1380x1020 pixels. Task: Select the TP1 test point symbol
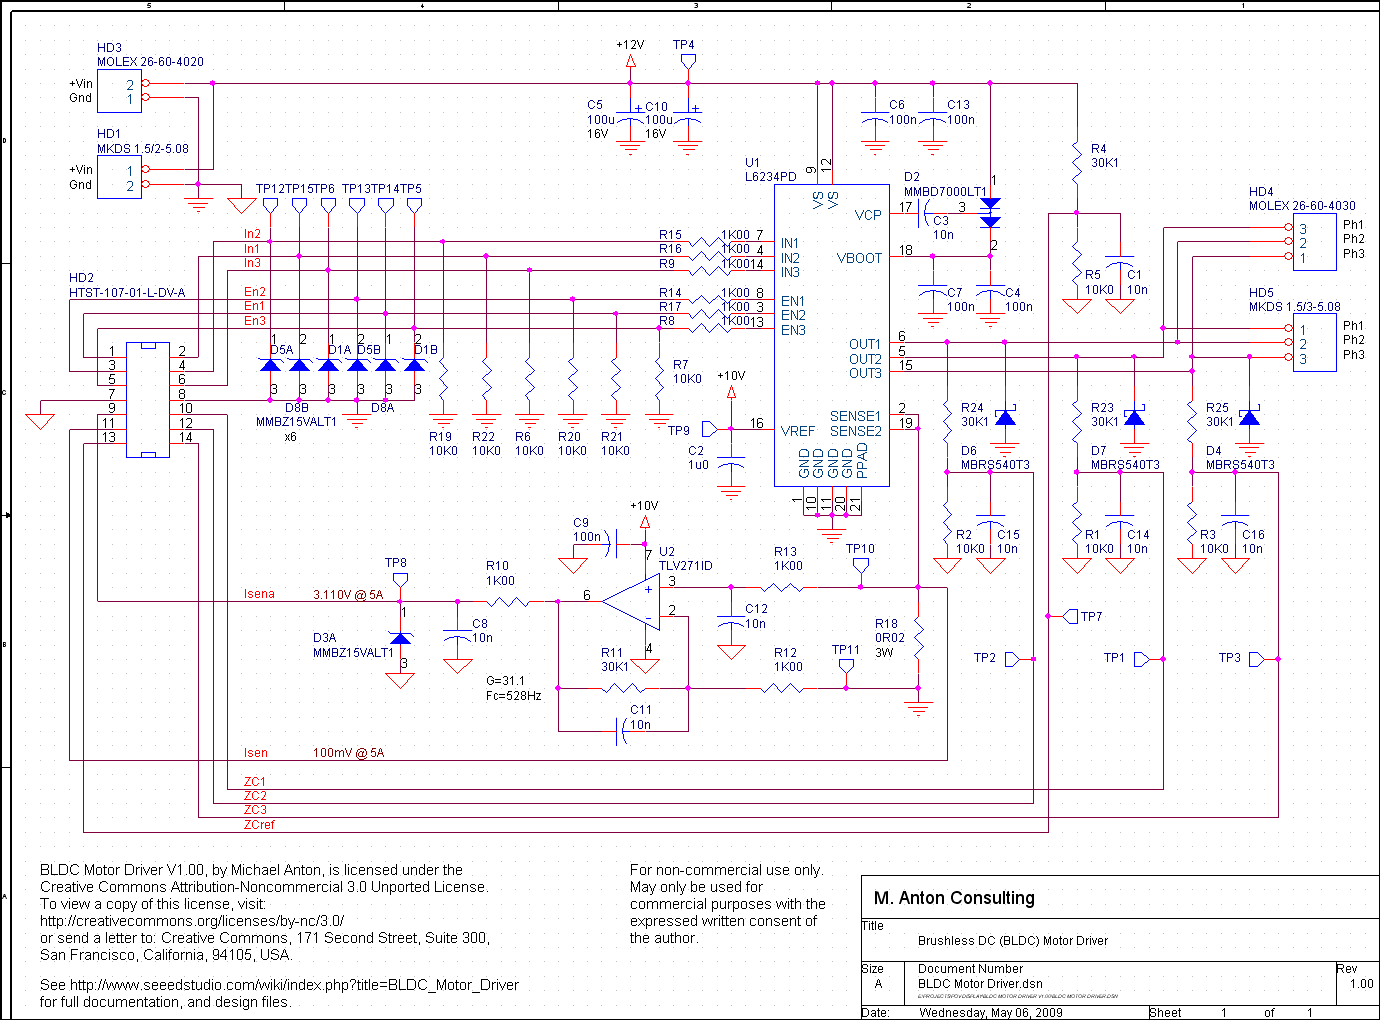[x=1142, y=659]
